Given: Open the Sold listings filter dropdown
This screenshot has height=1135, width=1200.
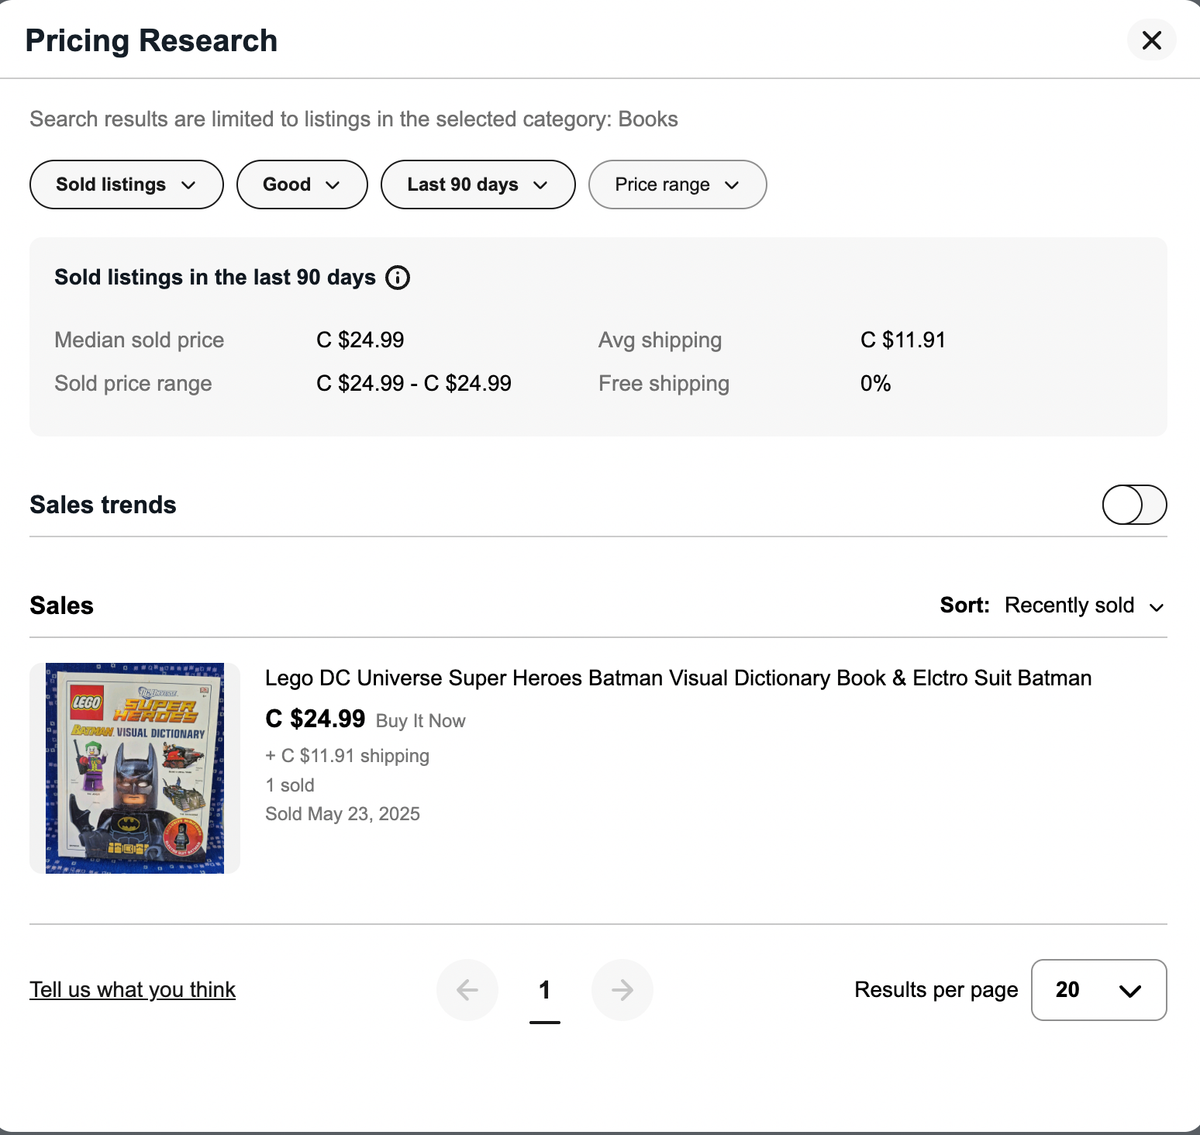Looking at the screenshot, I should [126, 185].
